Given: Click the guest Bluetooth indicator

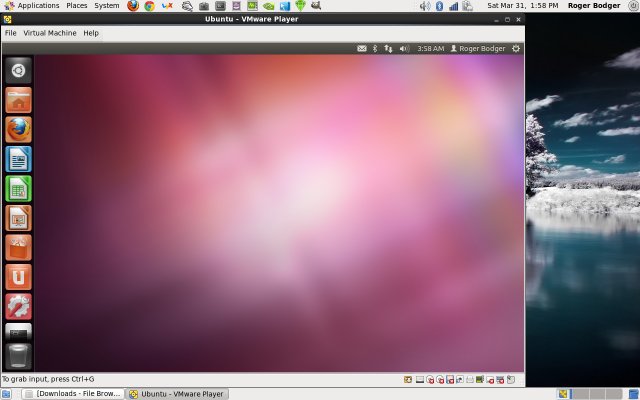Looking at the screenshot, I should 375,49.
